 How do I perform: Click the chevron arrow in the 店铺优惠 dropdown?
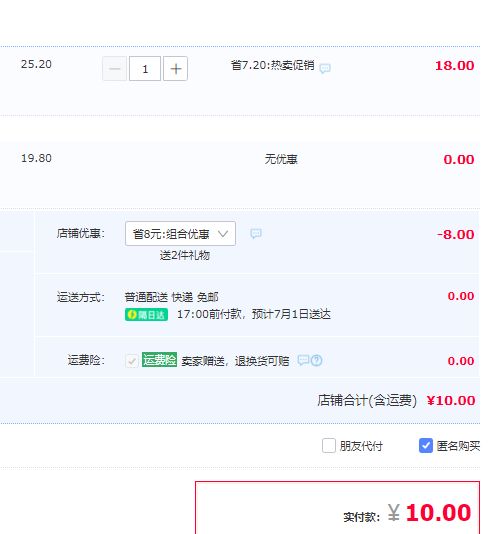pyautogui.click(x=223, y=234)
